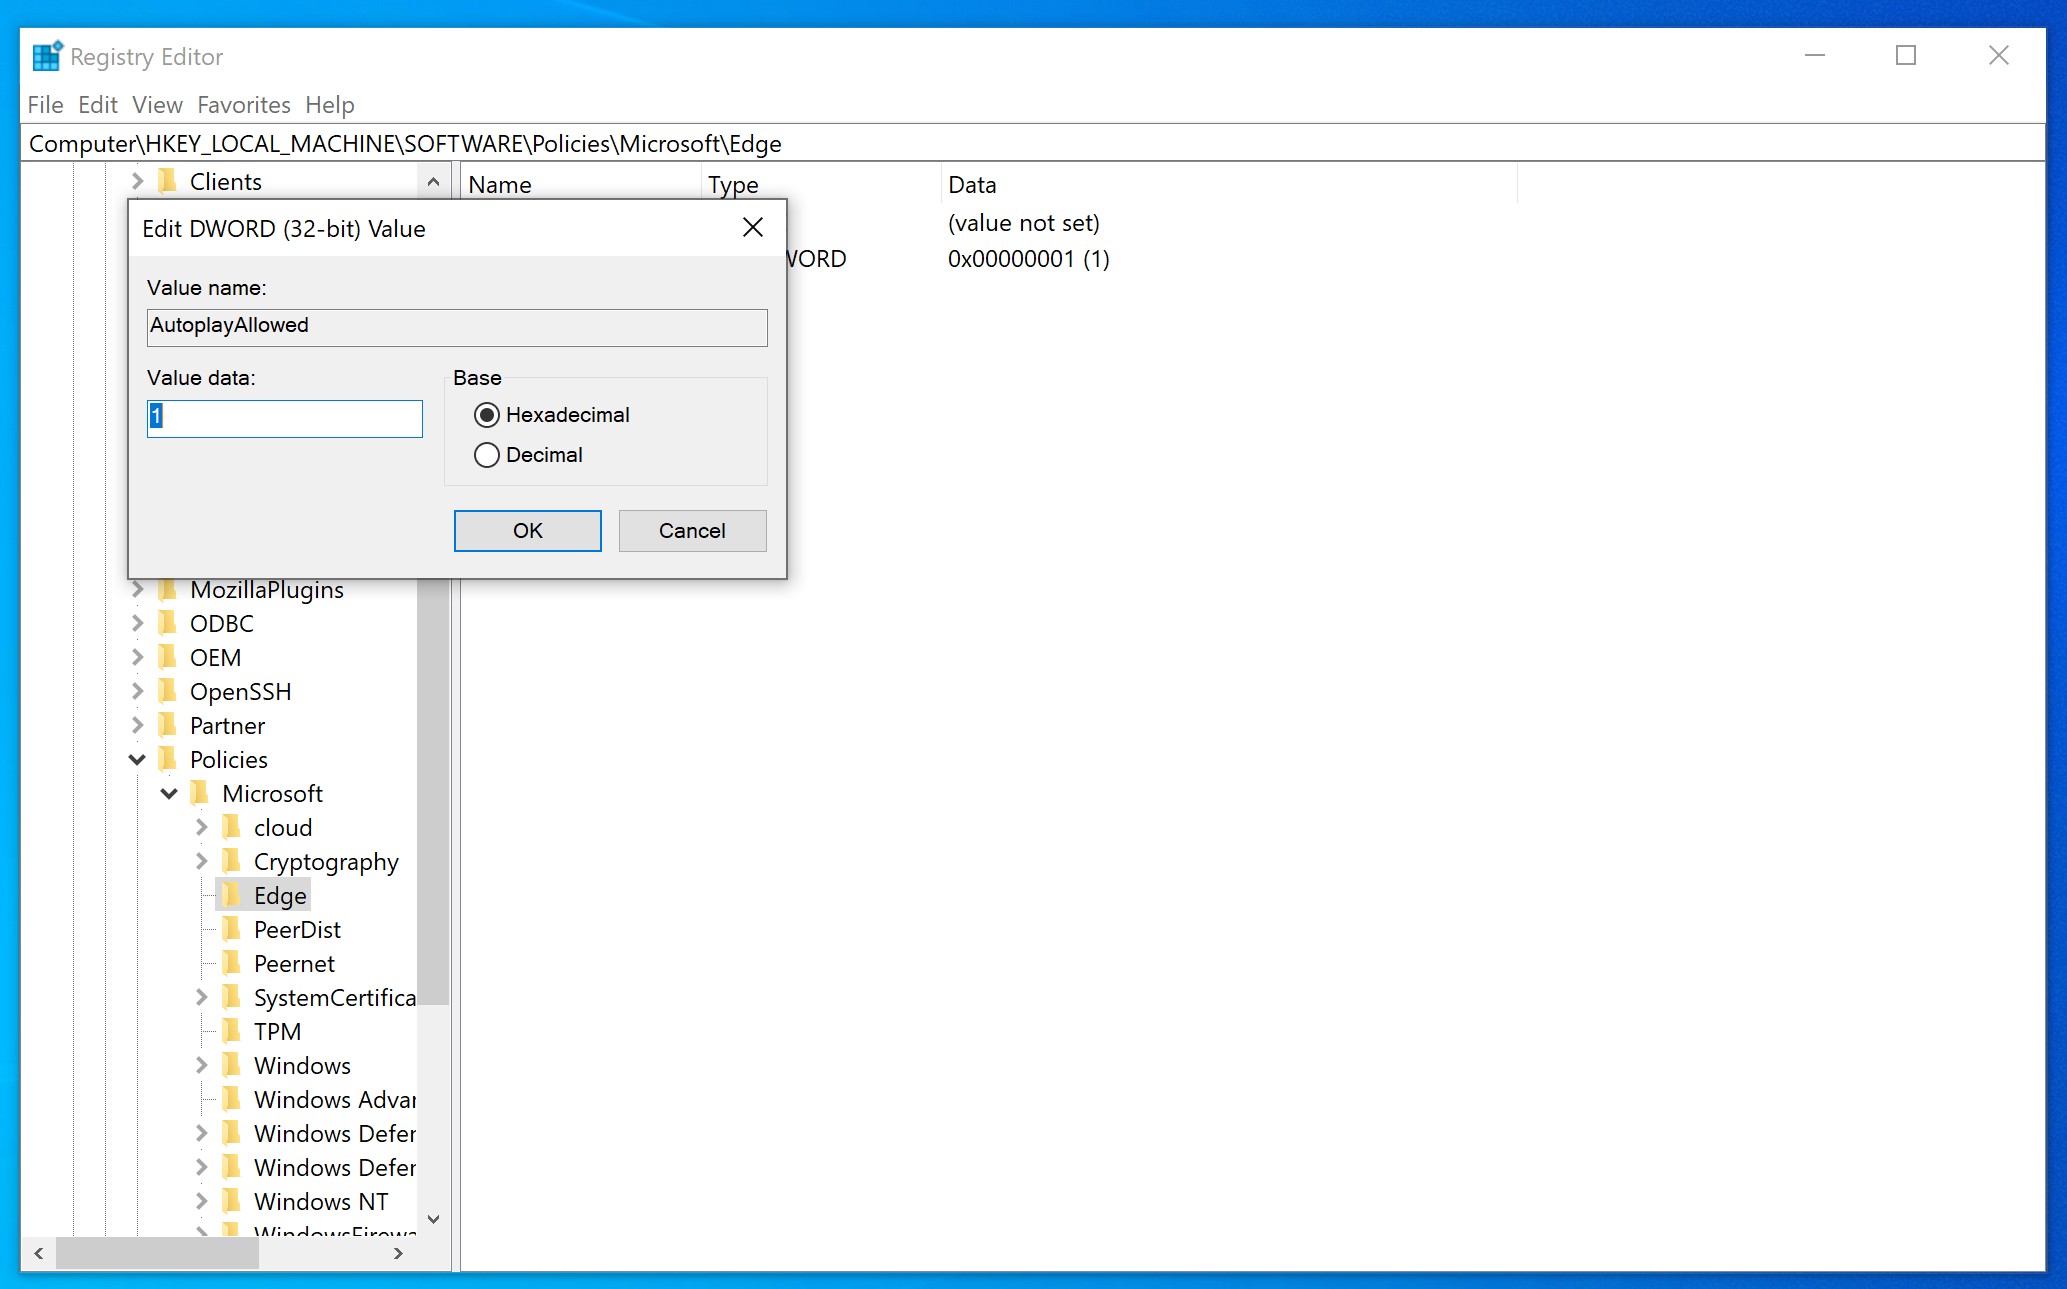Click the Windows NT folder icon
2067x1289 pixels.
coord(232,1201)
